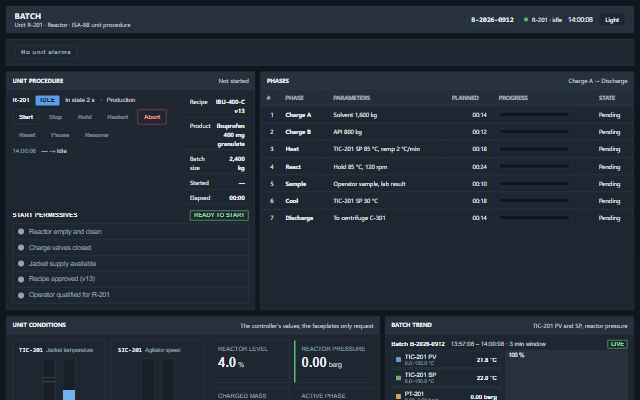640x400 pixels.
Task: Click the PARAMETERS column header
Action: 351,98
